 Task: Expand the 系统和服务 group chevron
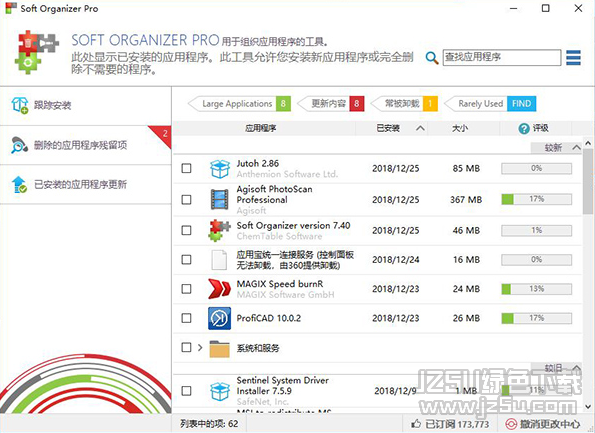[x=200, y=348]
